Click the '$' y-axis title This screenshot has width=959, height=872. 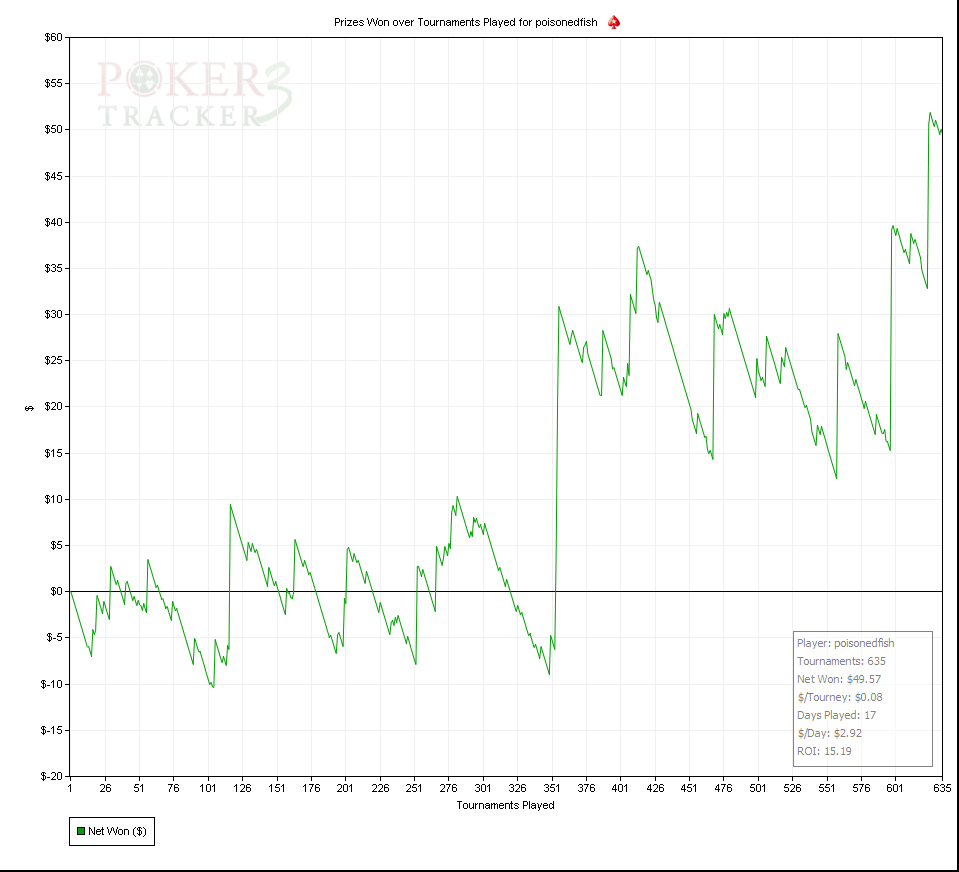pos(29,408)
